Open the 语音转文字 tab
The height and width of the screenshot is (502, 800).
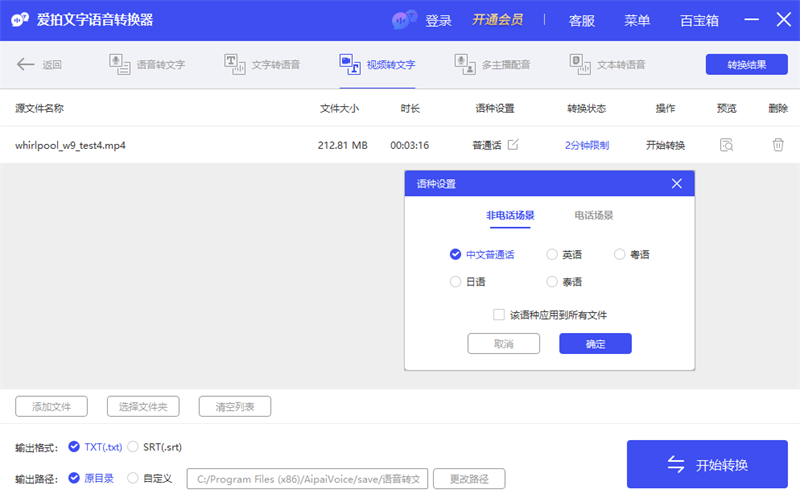pyautogui.click(x=148, y=65)
